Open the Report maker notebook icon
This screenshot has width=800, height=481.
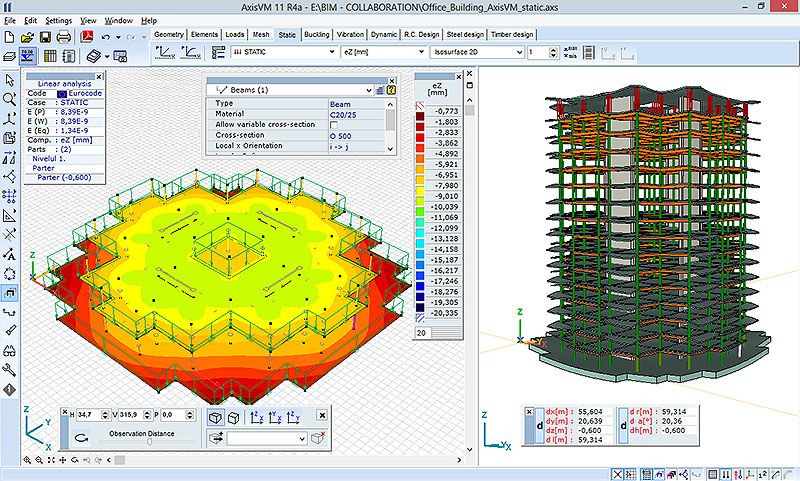pyautogui.click(x=69, y=56)
